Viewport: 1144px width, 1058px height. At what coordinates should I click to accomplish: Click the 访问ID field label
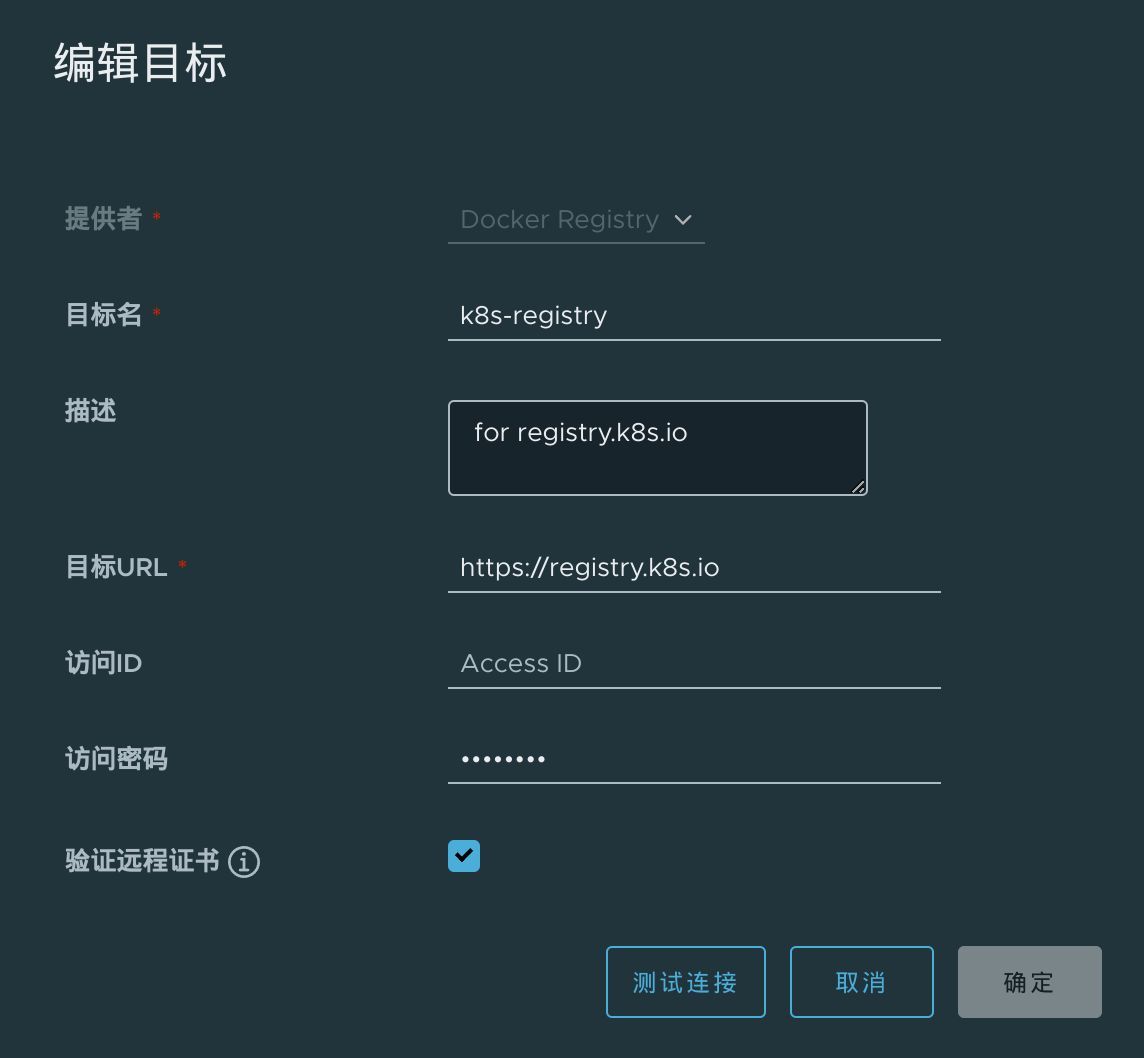click(103, 663)
